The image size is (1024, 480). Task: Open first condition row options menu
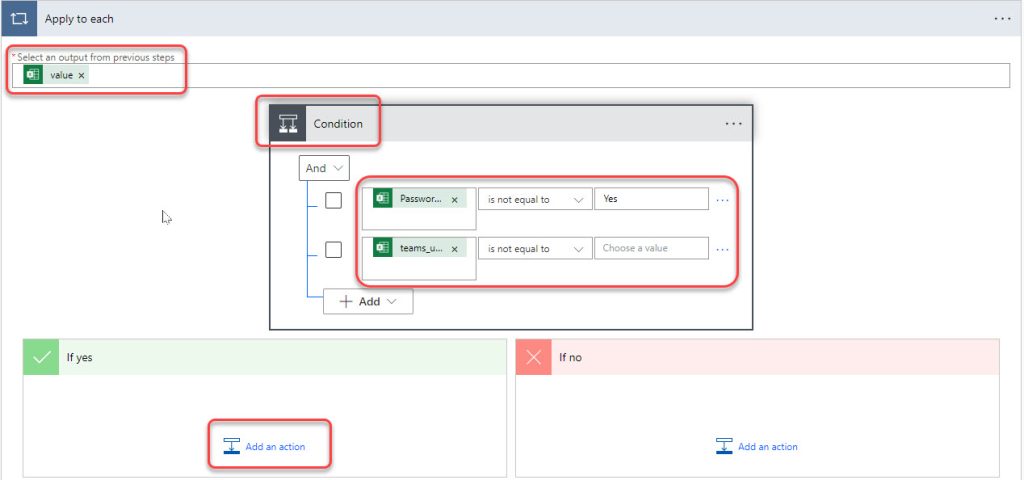(x=723, y=200)
